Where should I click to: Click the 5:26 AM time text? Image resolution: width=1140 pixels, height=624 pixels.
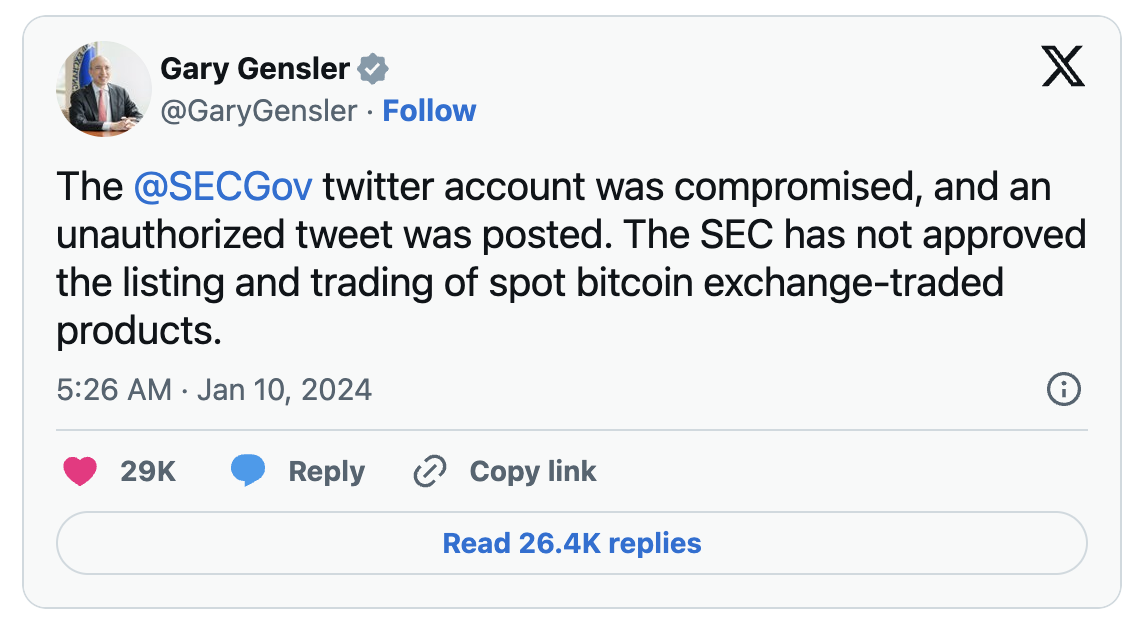coord(114,389)
